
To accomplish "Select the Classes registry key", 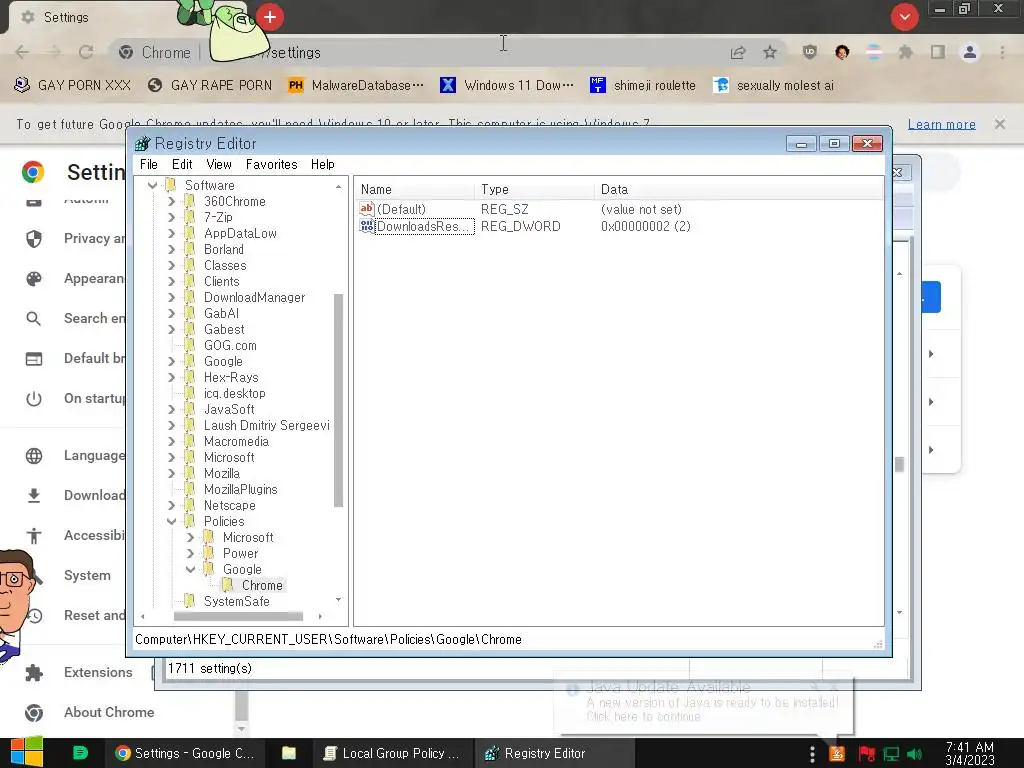I will coord(225,265).
